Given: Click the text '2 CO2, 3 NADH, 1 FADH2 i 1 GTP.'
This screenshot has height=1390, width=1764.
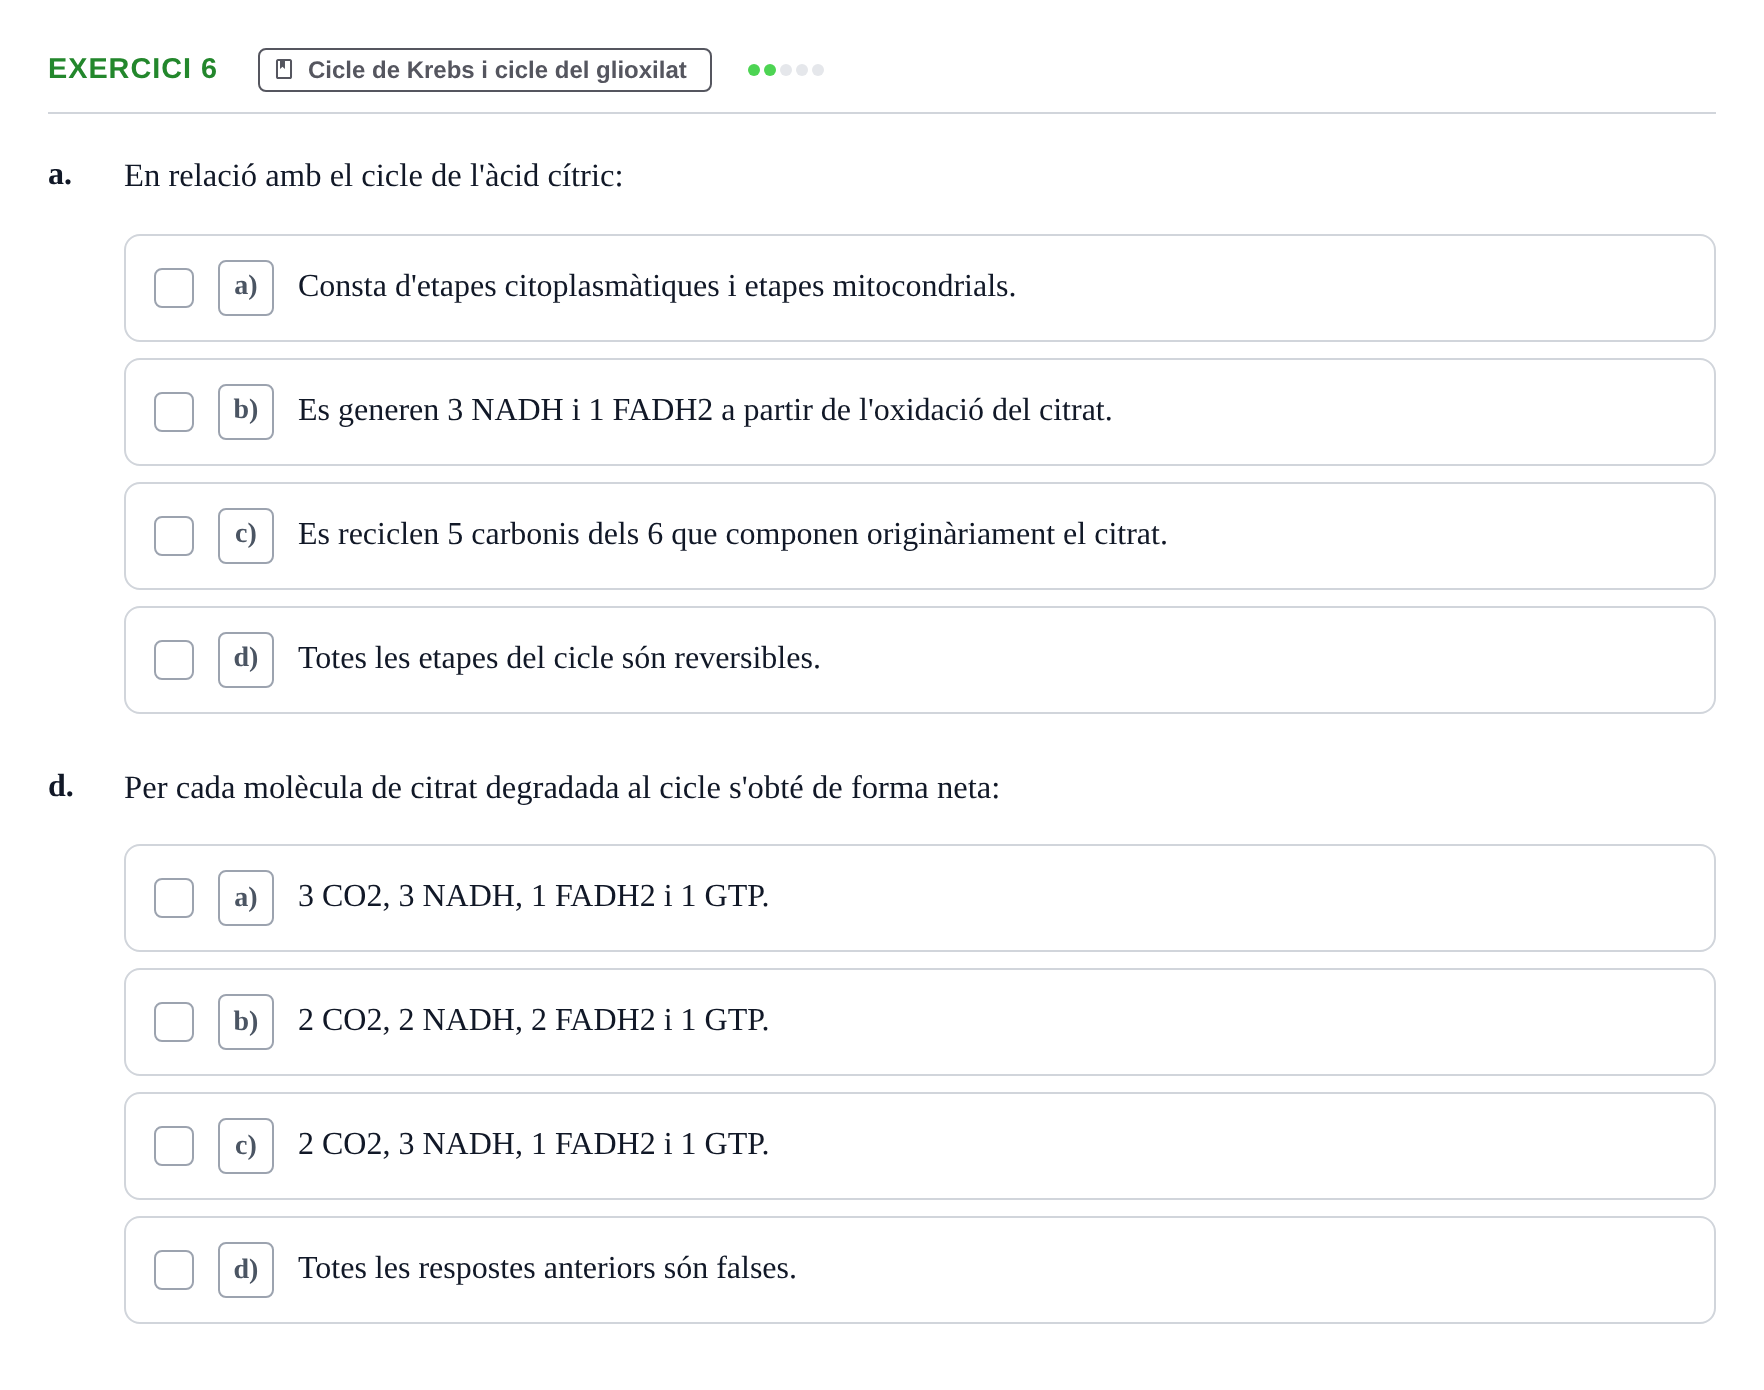Looking at the screenshot, I should click(x=534, y=1144).
